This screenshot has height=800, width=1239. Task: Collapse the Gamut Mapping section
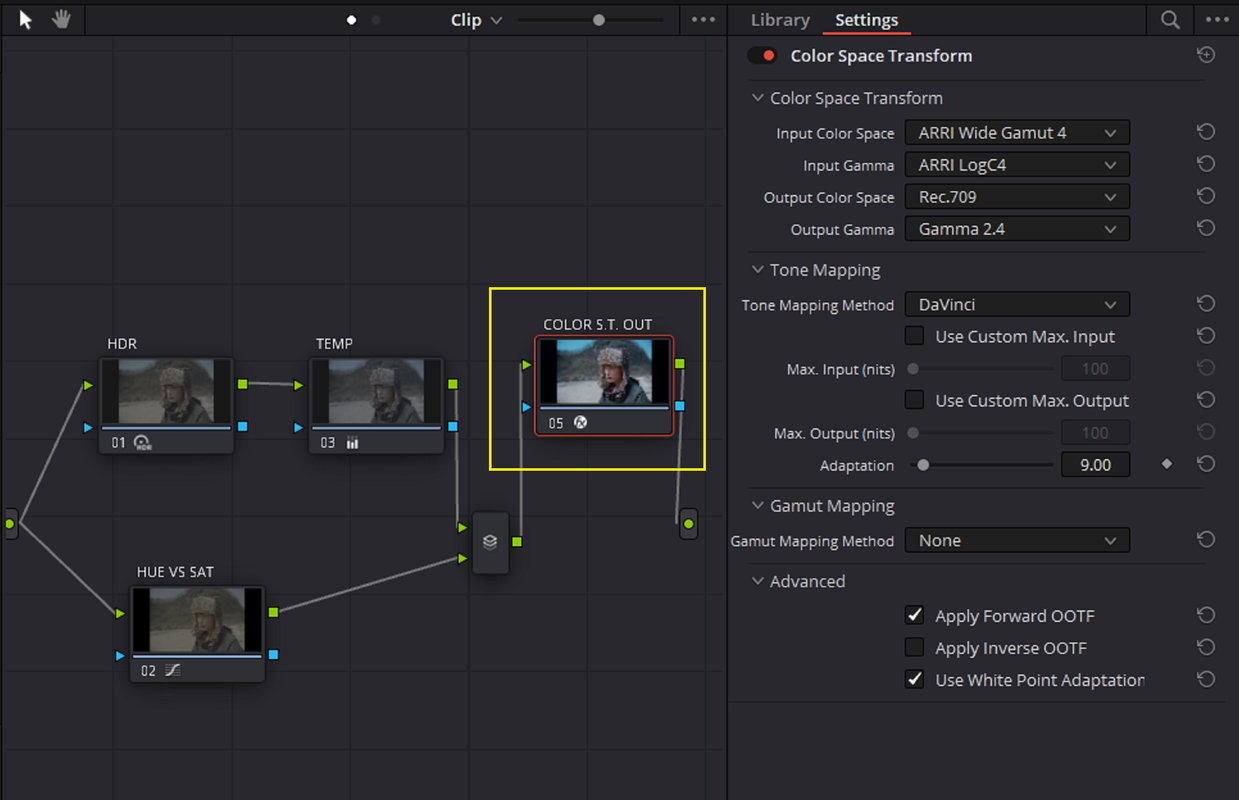pos(757,506)
